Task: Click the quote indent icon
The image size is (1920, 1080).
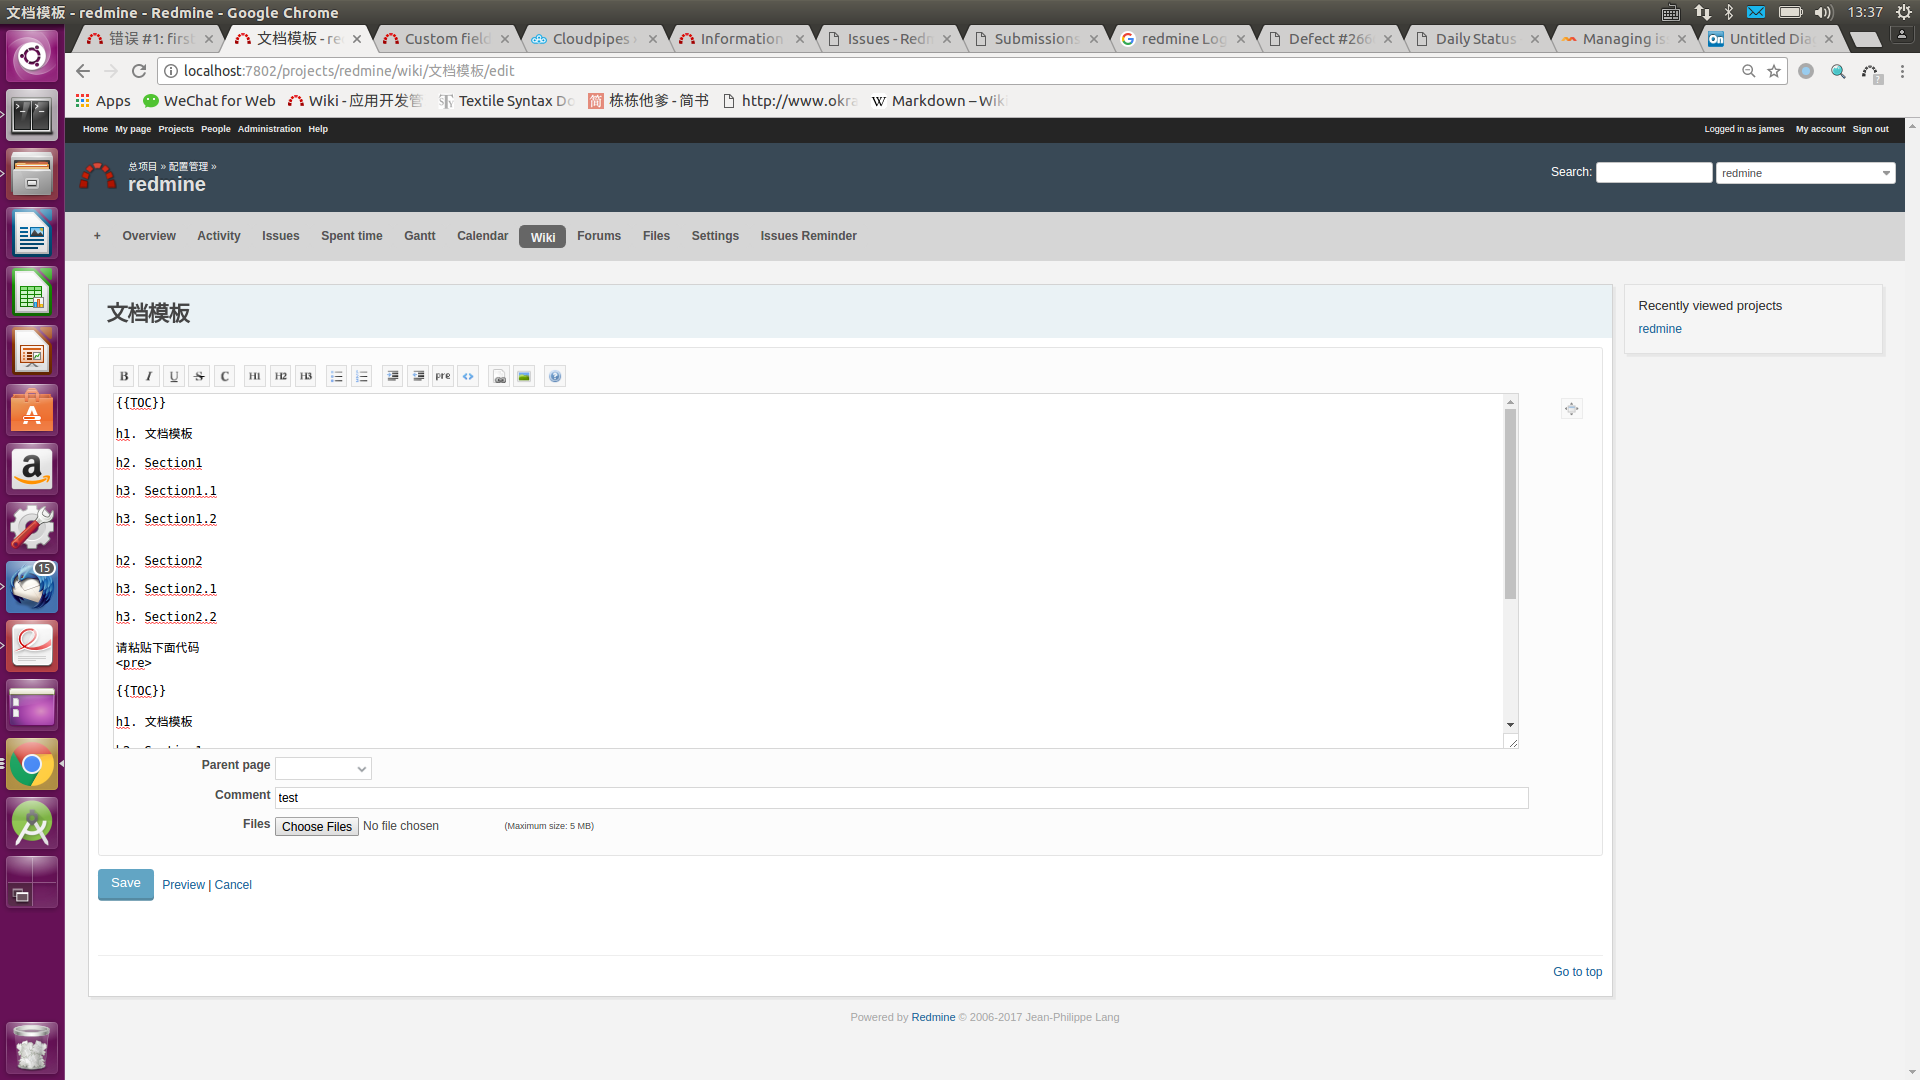Action: (393, 376)
